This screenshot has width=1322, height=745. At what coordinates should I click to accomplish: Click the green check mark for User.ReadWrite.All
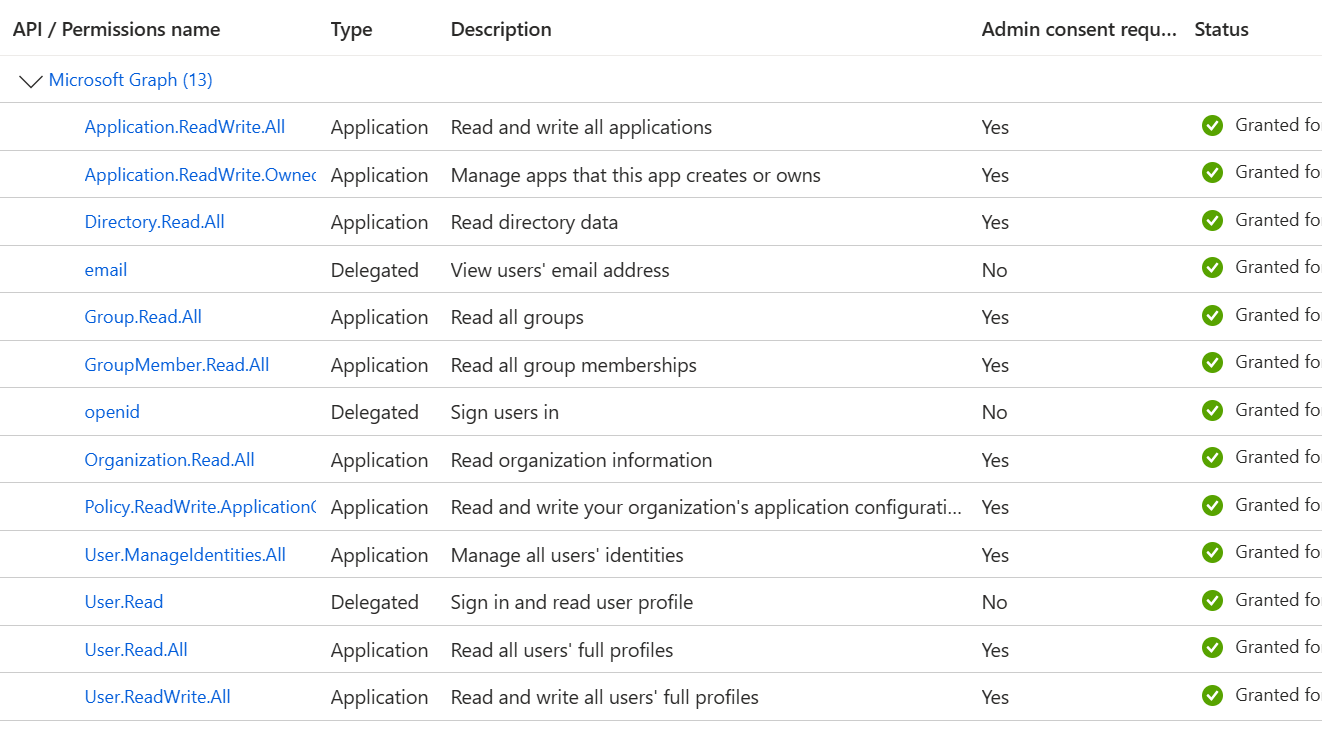tap(1212, 695)
